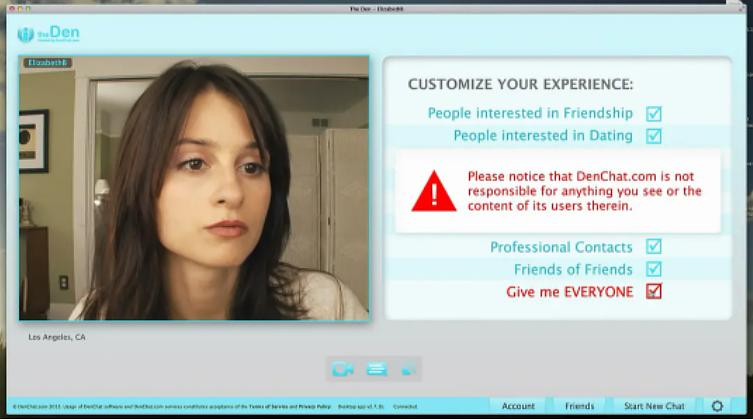This screenshot has height=420, width=753.
Task: Open settings with the gear icon
Action: coord(716,406)
